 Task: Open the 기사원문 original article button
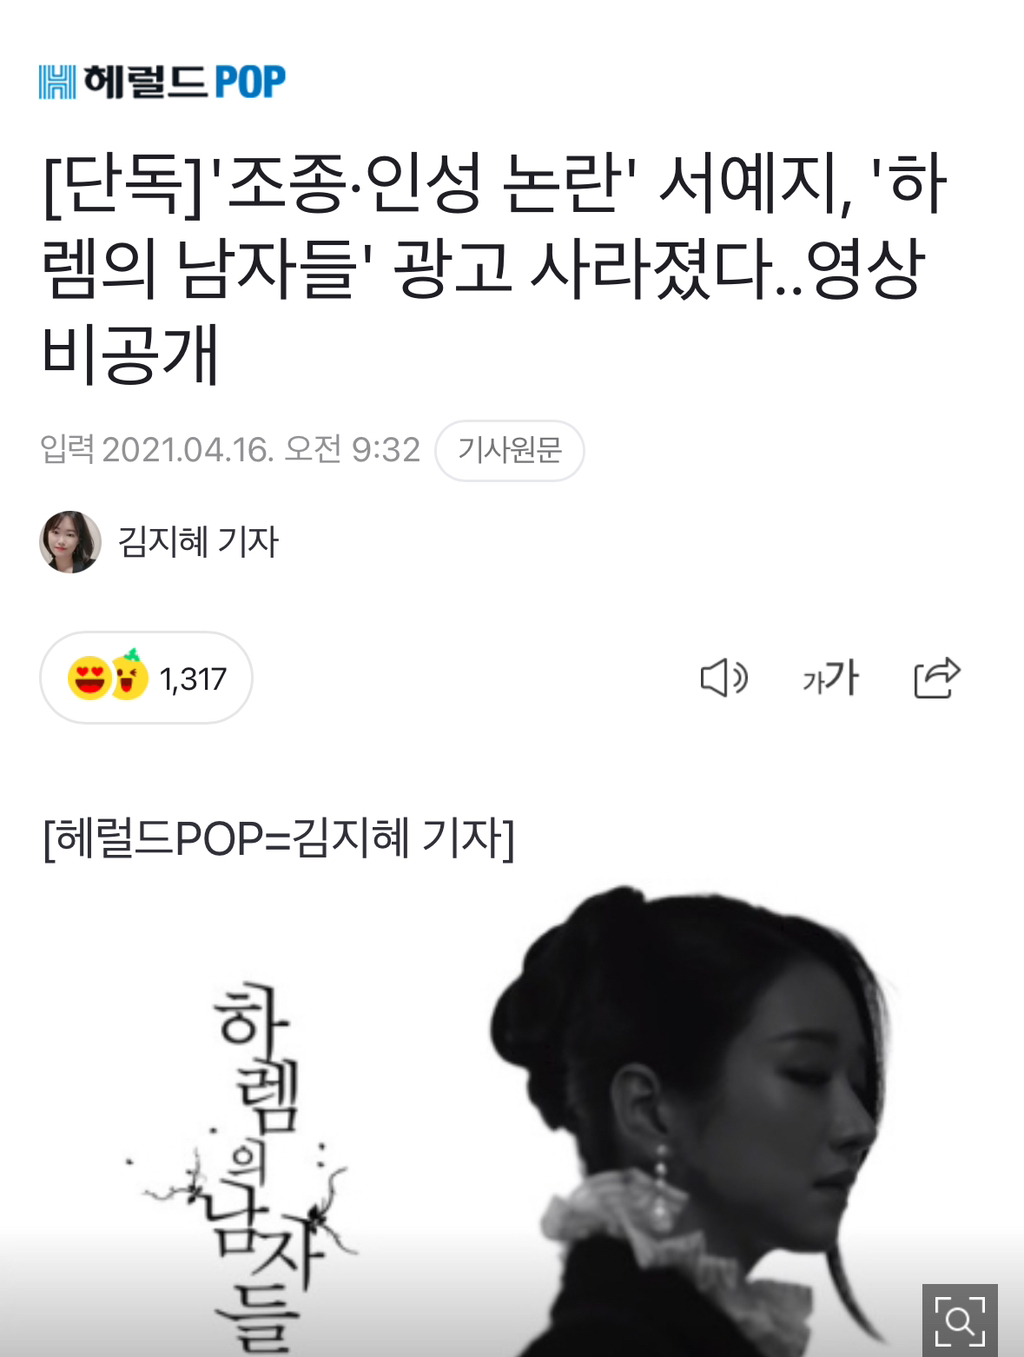pyautogui.click(x=510, y=450)
